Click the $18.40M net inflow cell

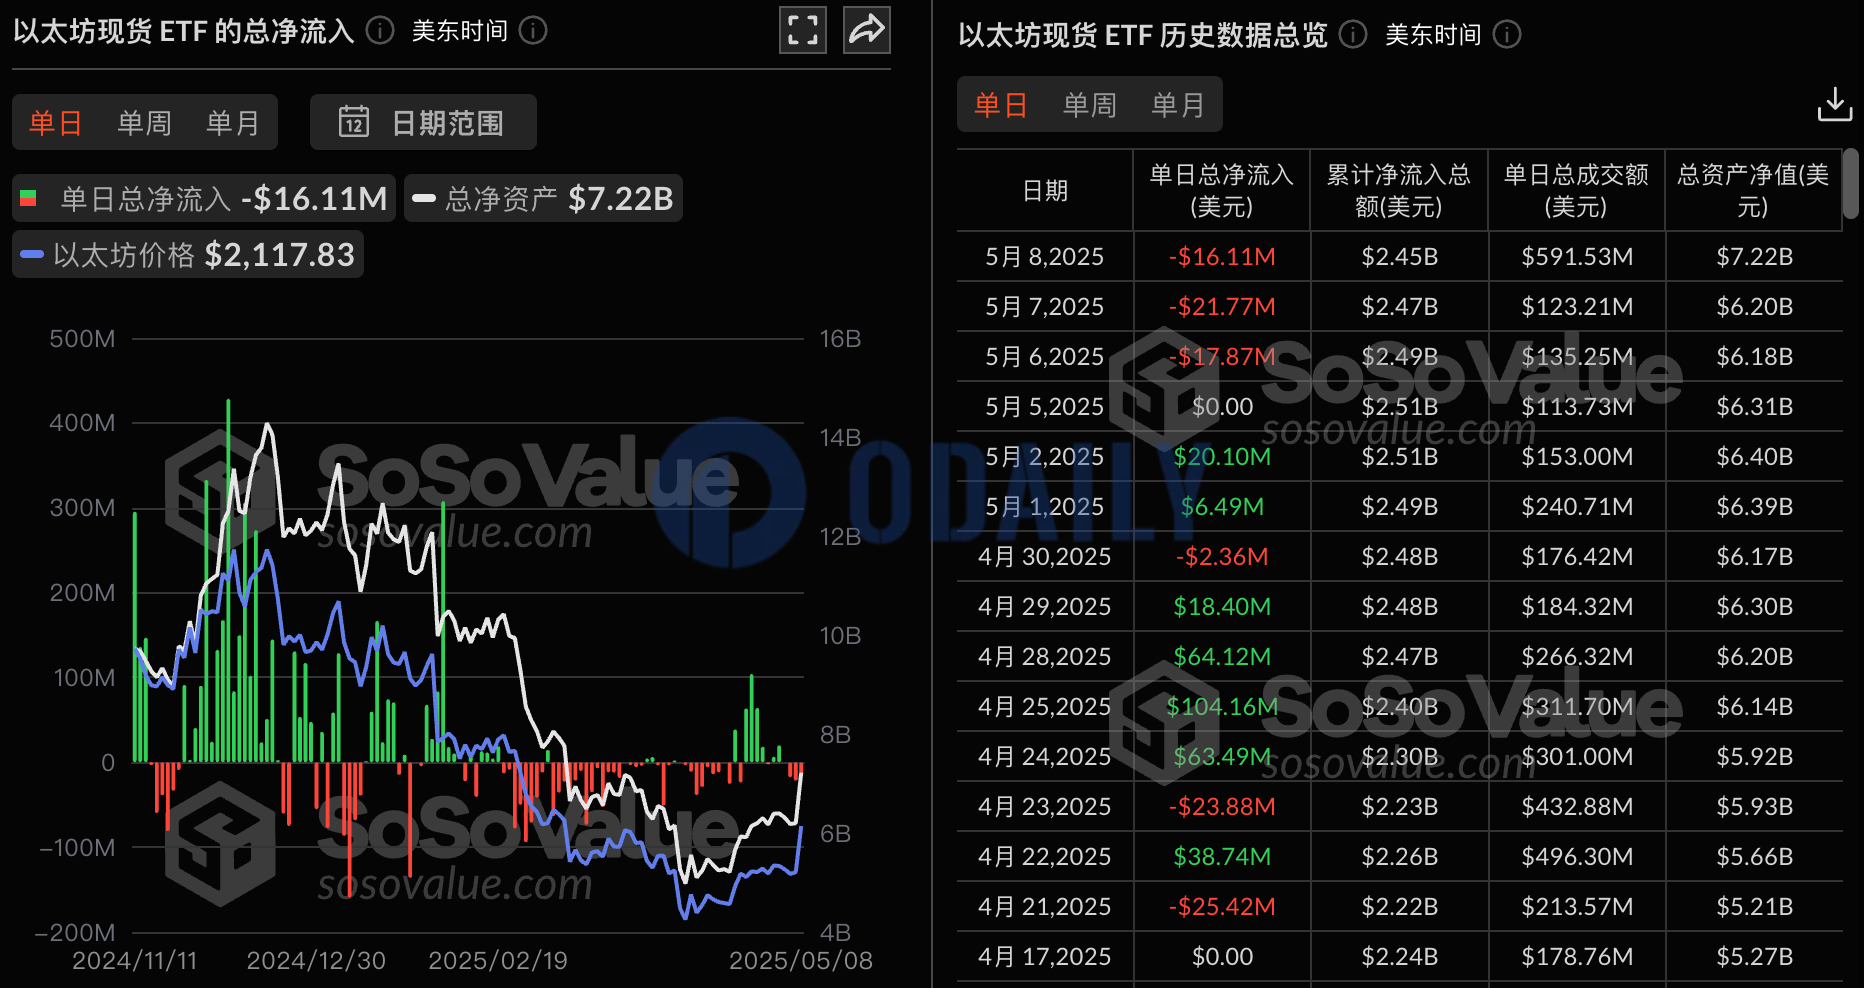point(1222,607)
